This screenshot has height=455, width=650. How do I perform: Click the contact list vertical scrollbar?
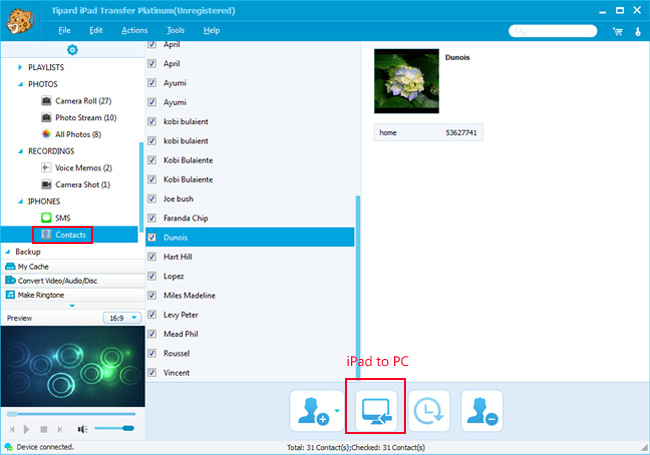click(358, 286)
